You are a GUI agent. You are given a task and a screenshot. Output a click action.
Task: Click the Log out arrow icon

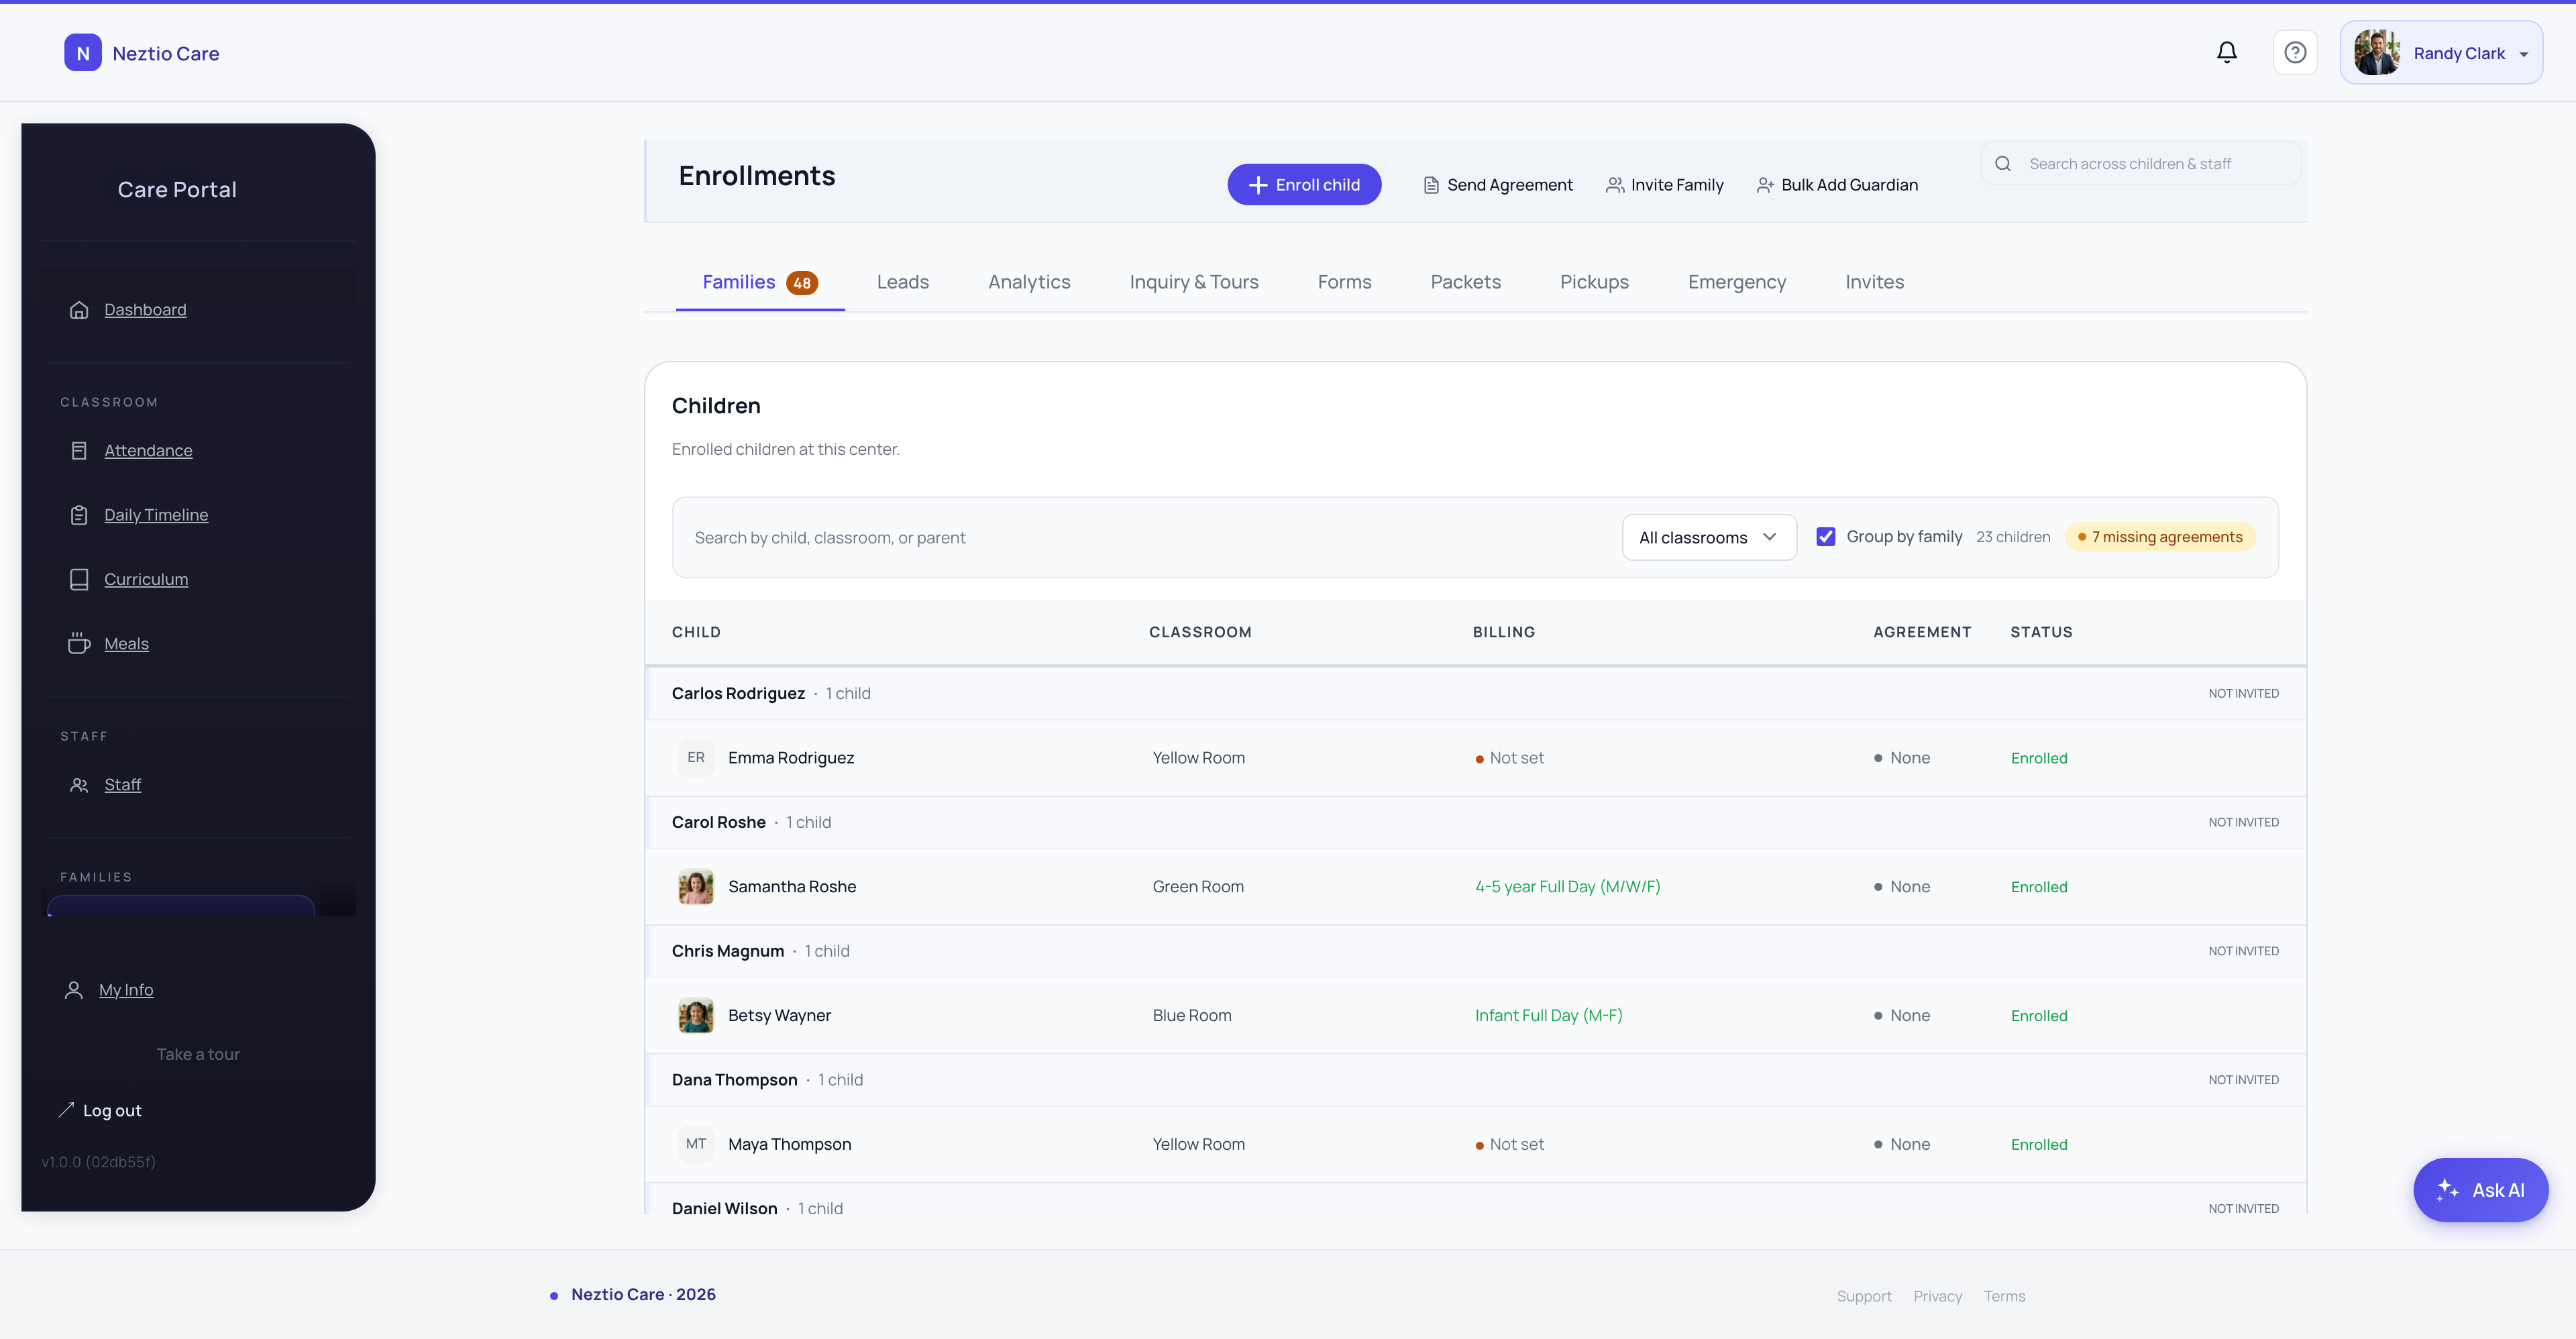point(66,1110)
